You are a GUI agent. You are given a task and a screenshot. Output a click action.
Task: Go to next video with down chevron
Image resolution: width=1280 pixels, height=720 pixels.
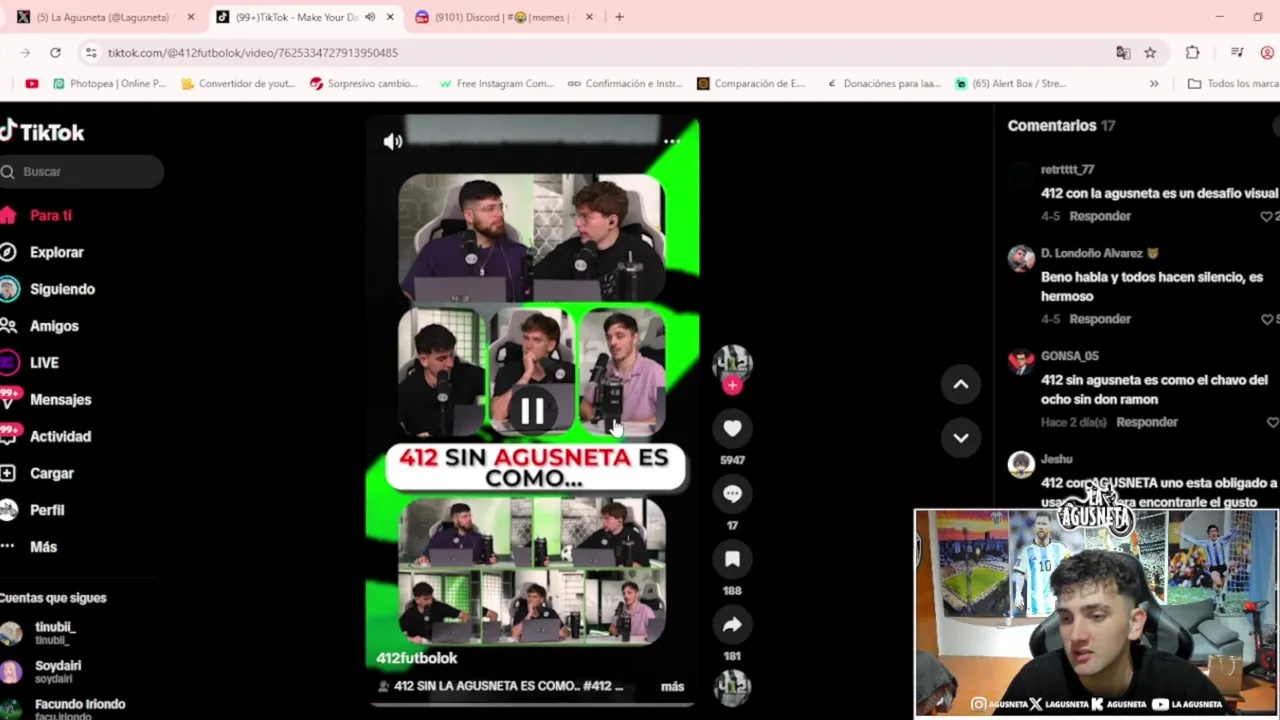coord(961,437)
